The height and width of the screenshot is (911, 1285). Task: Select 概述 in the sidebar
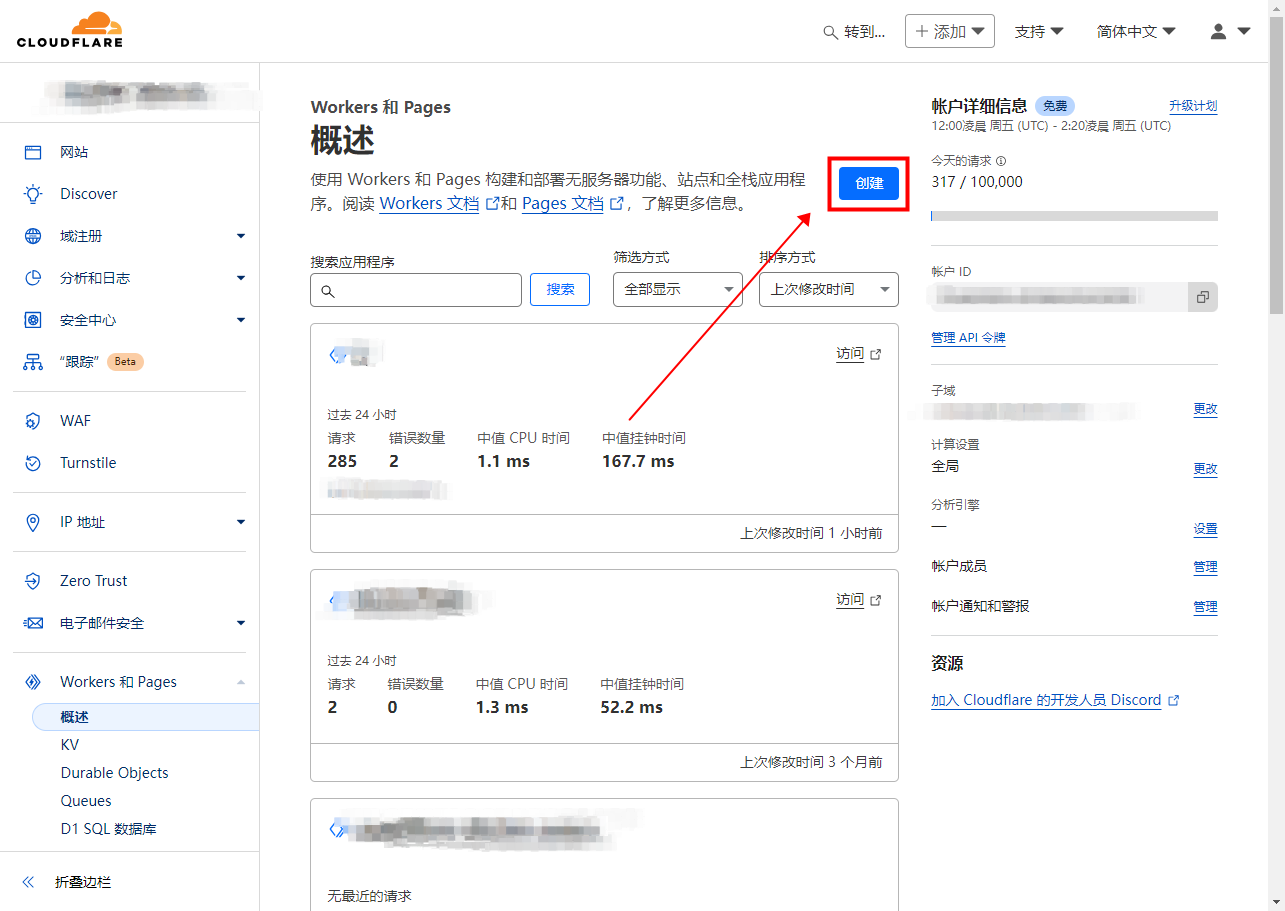pos(145,717)
